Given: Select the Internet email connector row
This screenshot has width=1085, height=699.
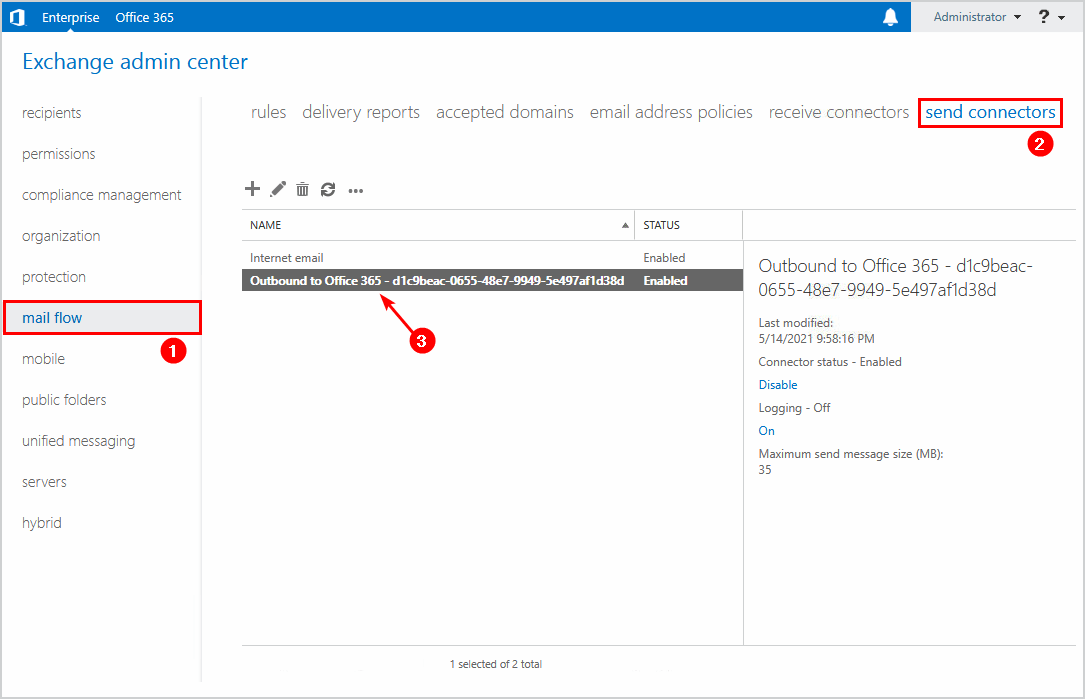Looking at the screenshot, I should click(x=492, y=257).
